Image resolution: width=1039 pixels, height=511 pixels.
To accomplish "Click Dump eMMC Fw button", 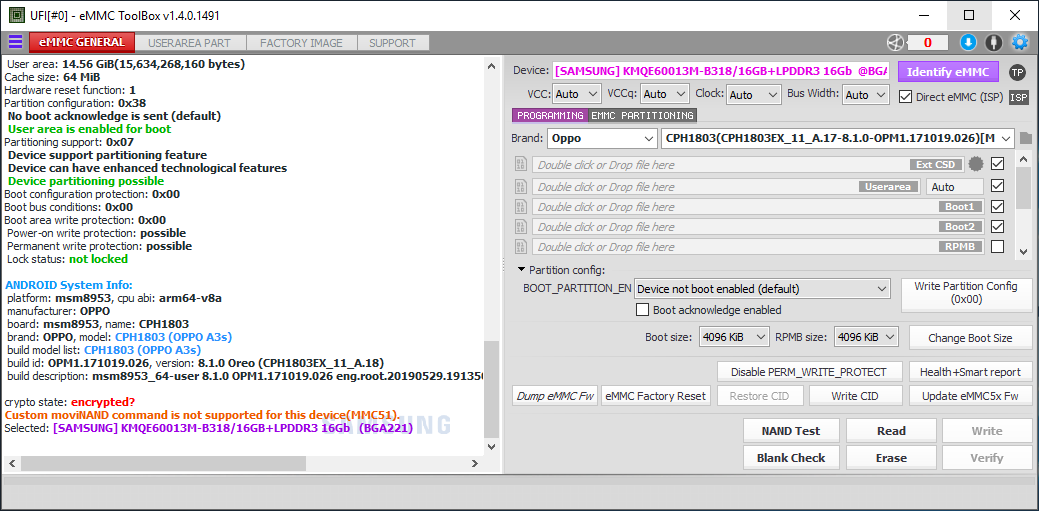I will click(x=555, y=396).
